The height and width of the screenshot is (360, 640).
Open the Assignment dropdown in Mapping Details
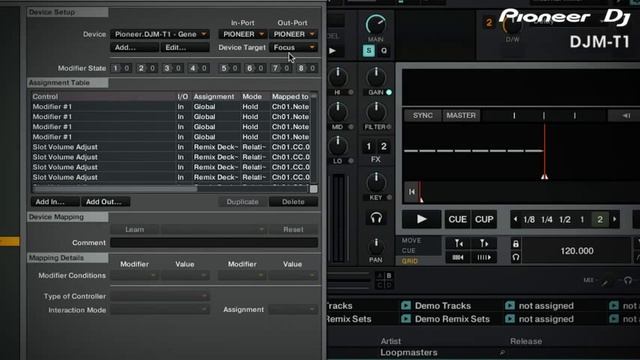(293, 310)
